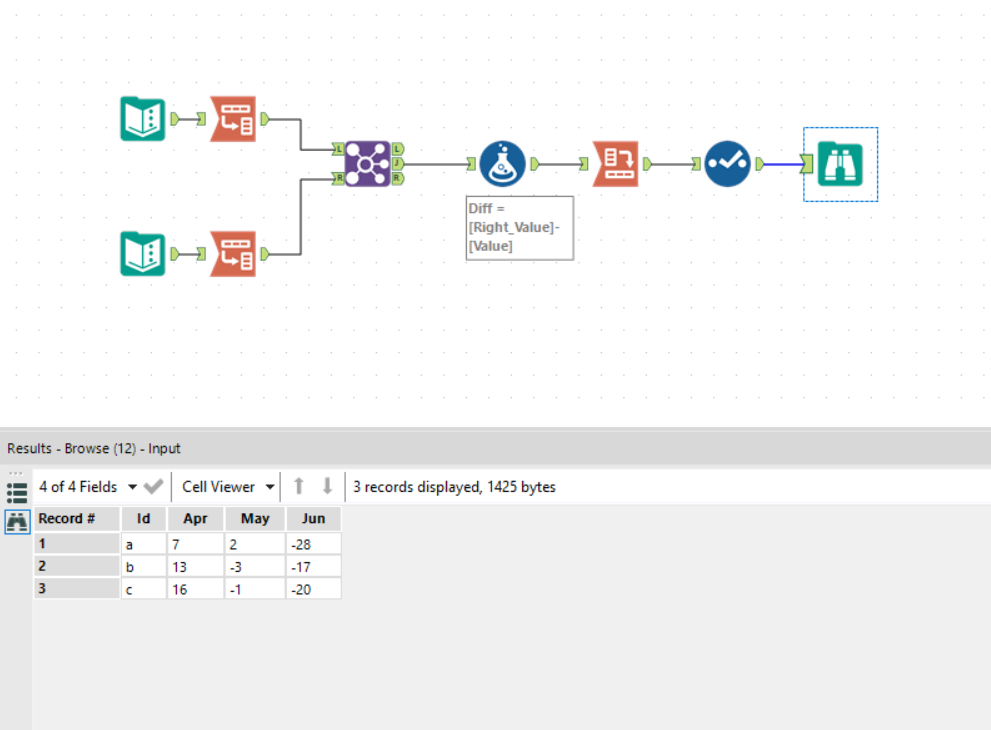The width and height of the screenshot is (991, 730).
Task: Open the Diff formula annotation box
Action: coord(520,228)
